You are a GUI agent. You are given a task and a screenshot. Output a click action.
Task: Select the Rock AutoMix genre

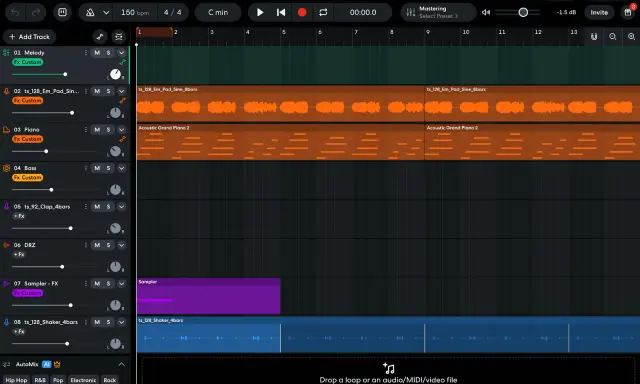point(109,380)
